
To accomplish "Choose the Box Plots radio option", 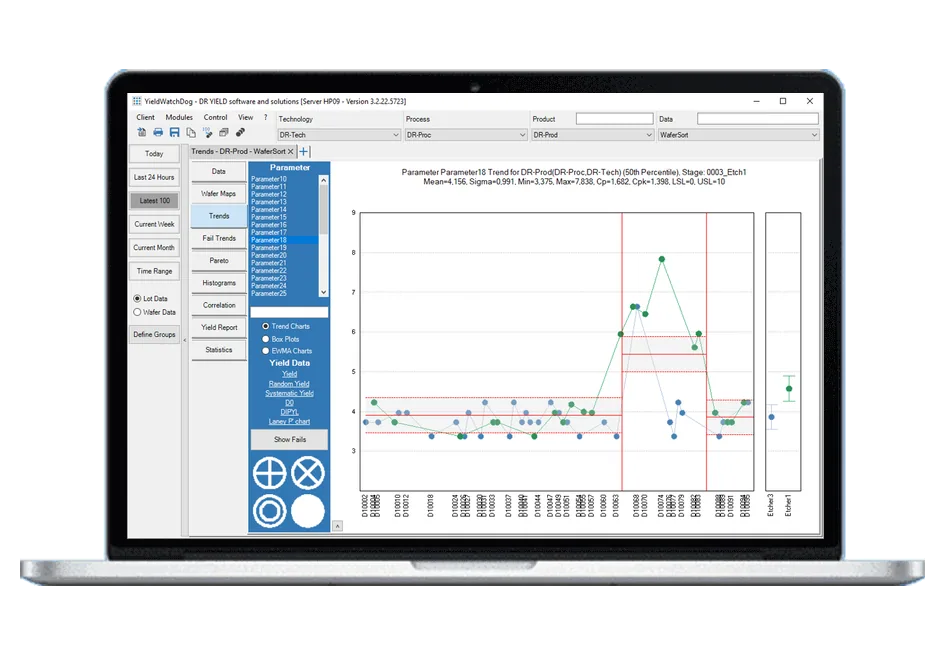I will click(265, 339).
